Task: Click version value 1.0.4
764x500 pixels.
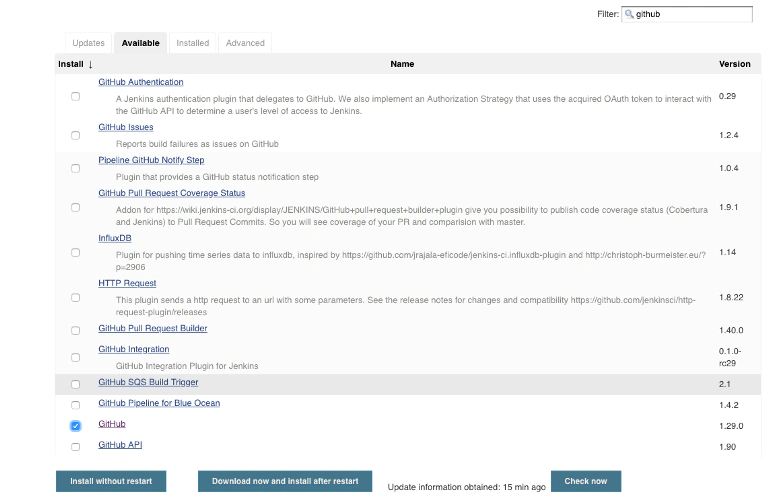Action: [728, 168]
